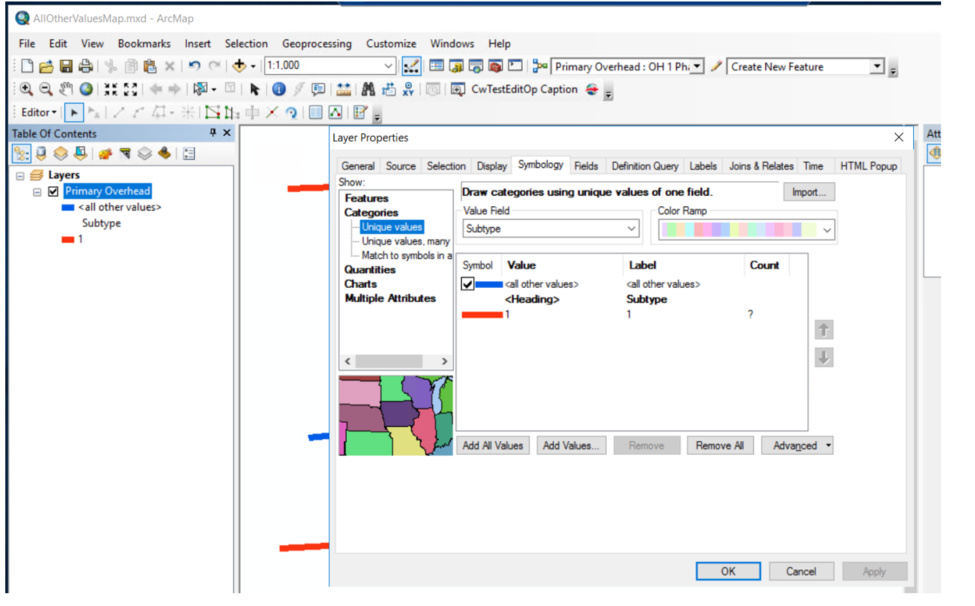Click the Add Values... button

click(571, 446)
